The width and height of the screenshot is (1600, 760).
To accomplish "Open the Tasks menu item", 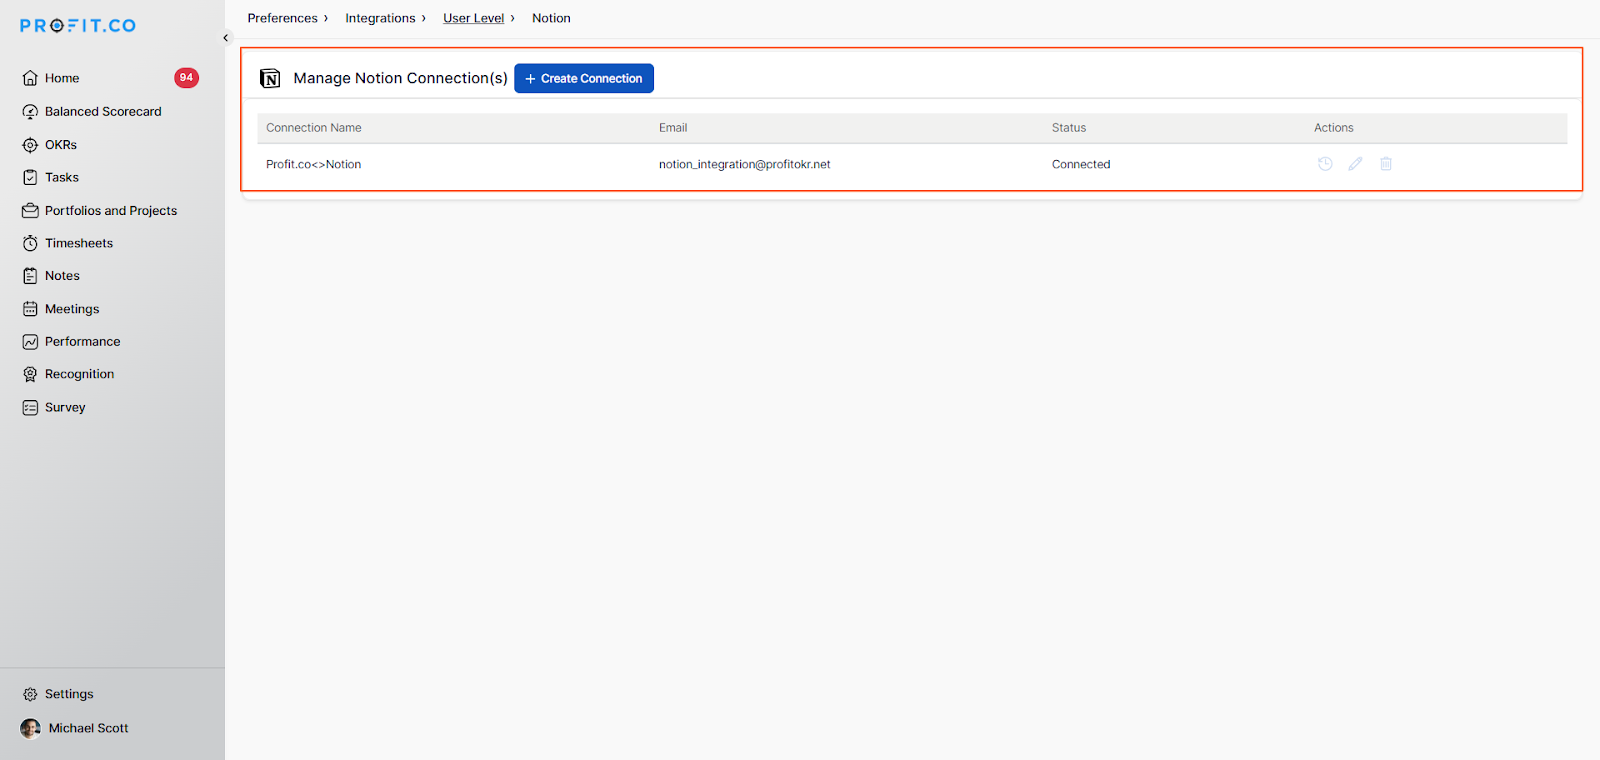I will click(62, 177).
